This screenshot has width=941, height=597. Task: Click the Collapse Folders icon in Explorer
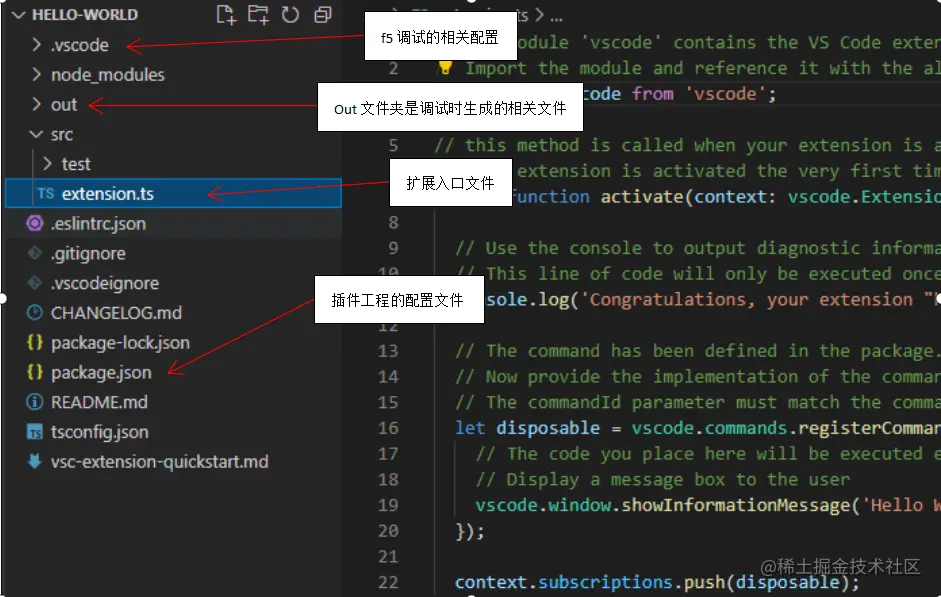tap(321, 15)
